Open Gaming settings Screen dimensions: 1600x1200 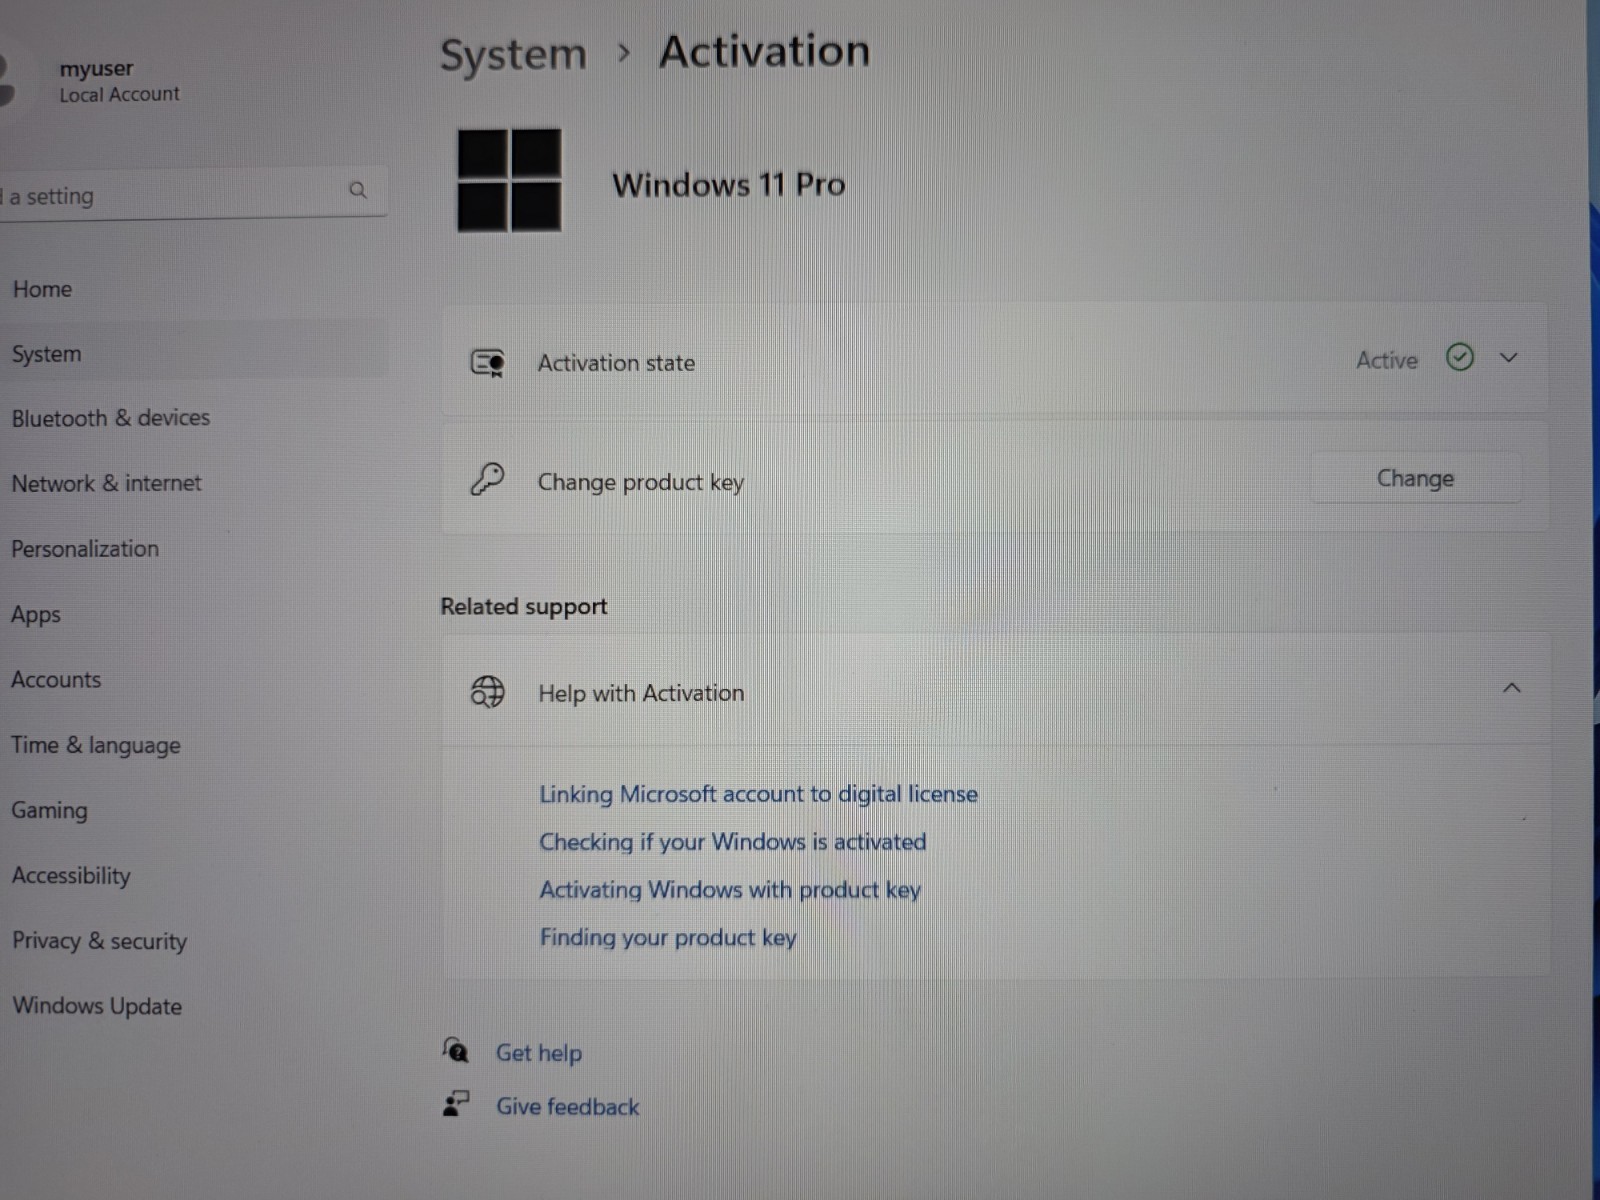49,810
